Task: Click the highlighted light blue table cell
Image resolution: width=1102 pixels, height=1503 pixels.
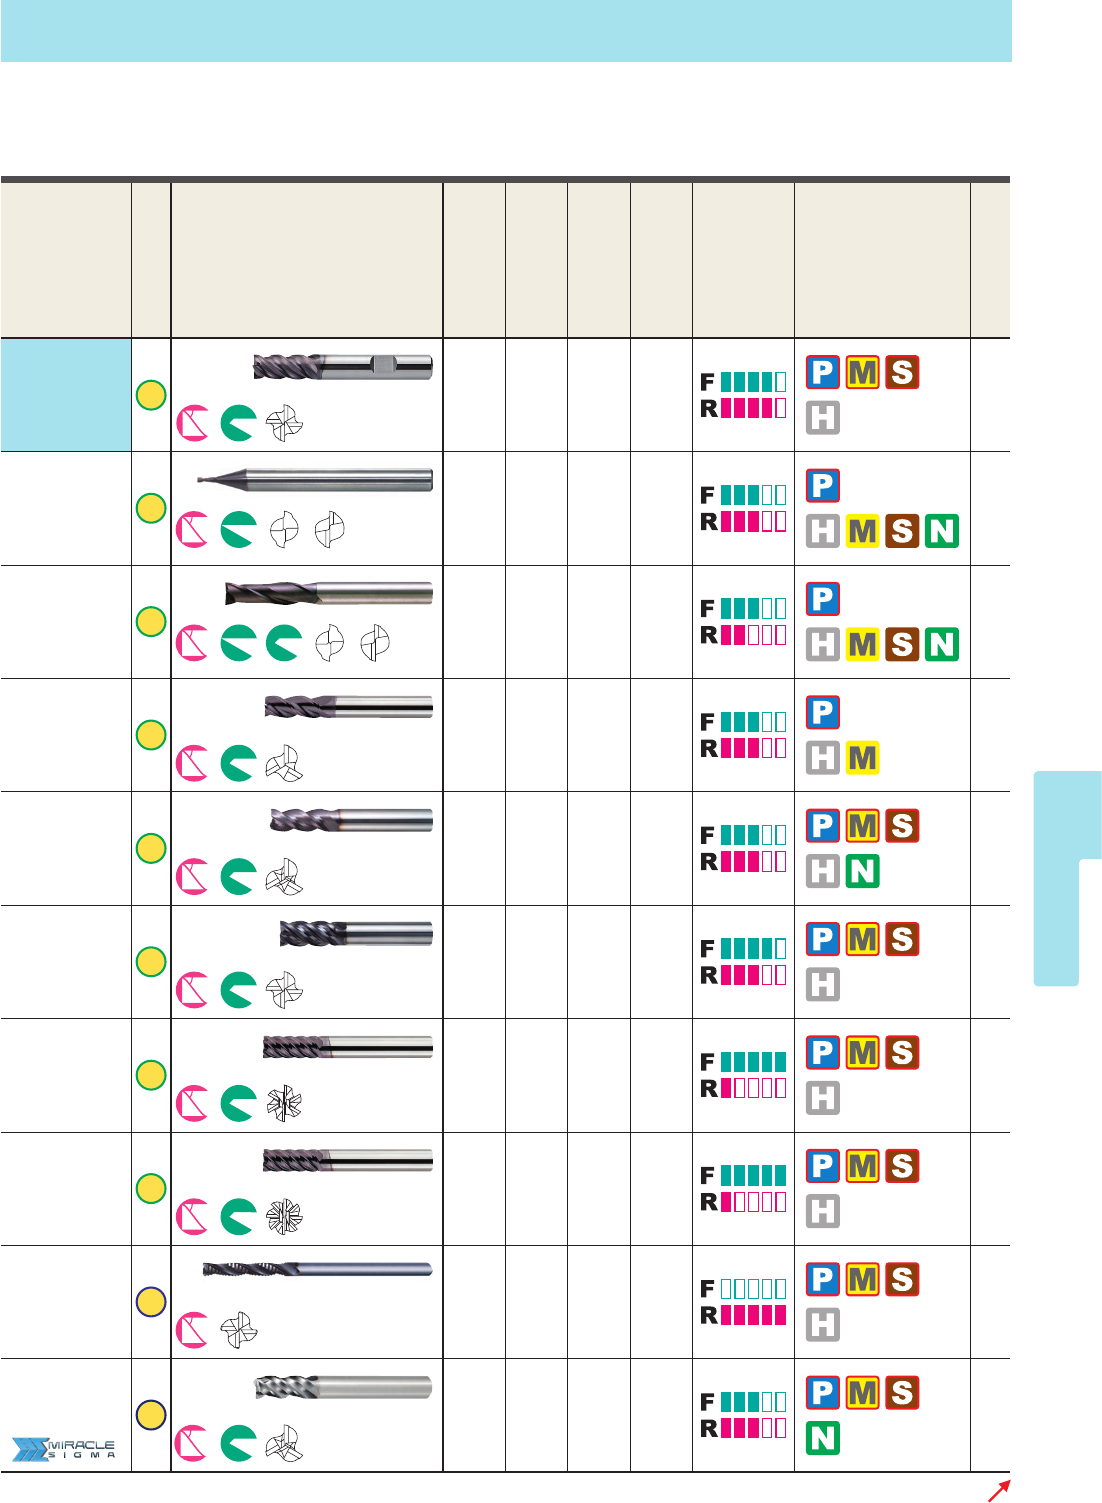Action: [x=66, y=395]
